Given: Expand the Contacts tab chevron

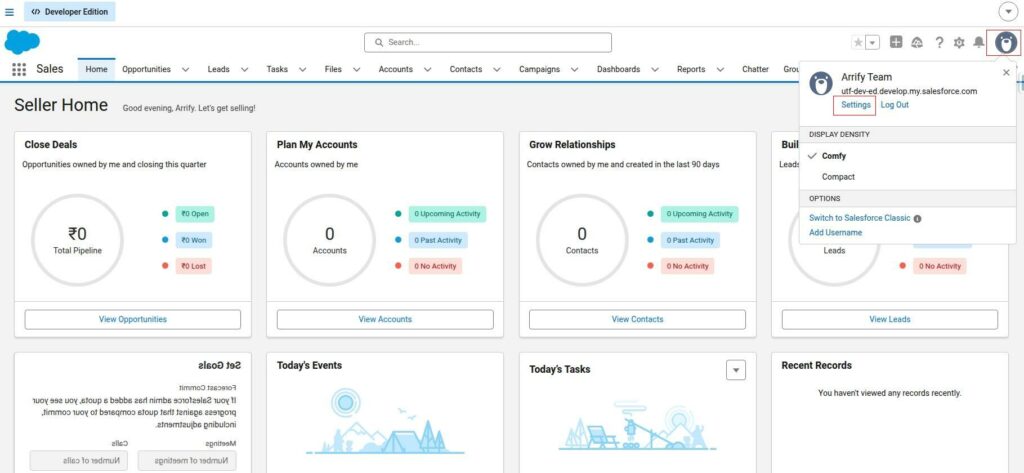Looking at the screenshot, I should coord(496,69).
